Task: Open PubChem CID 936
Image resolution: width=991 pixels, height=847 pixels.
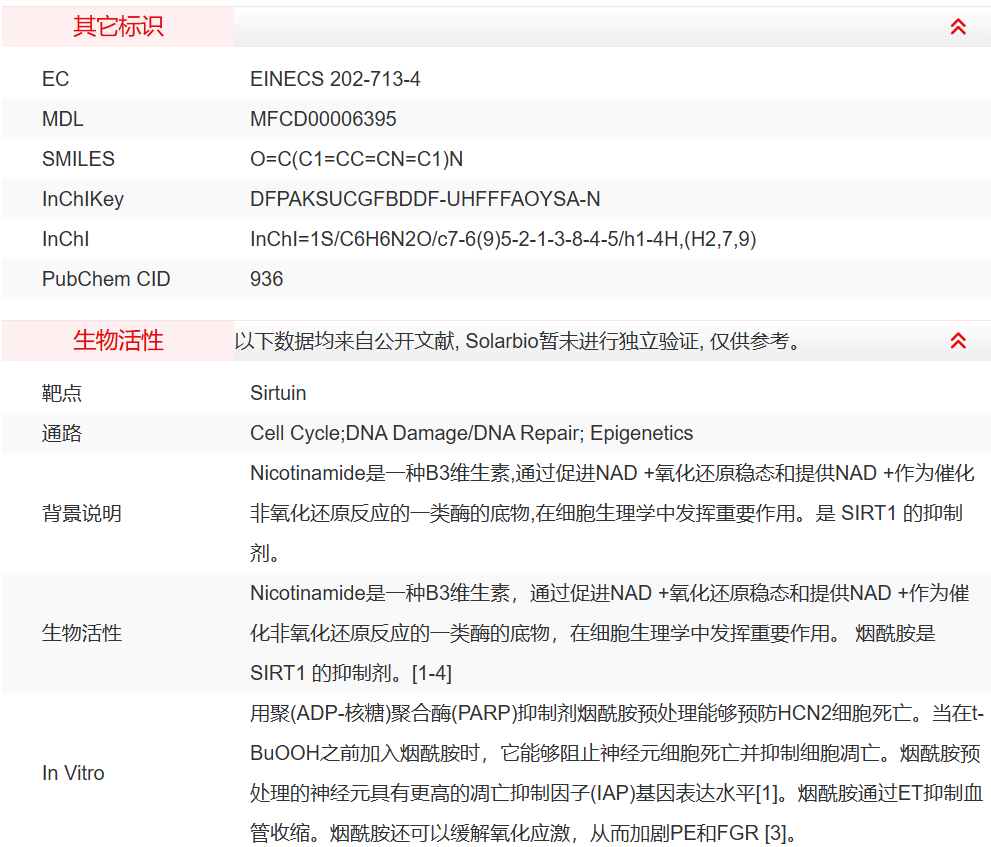Action: (267, 279)
